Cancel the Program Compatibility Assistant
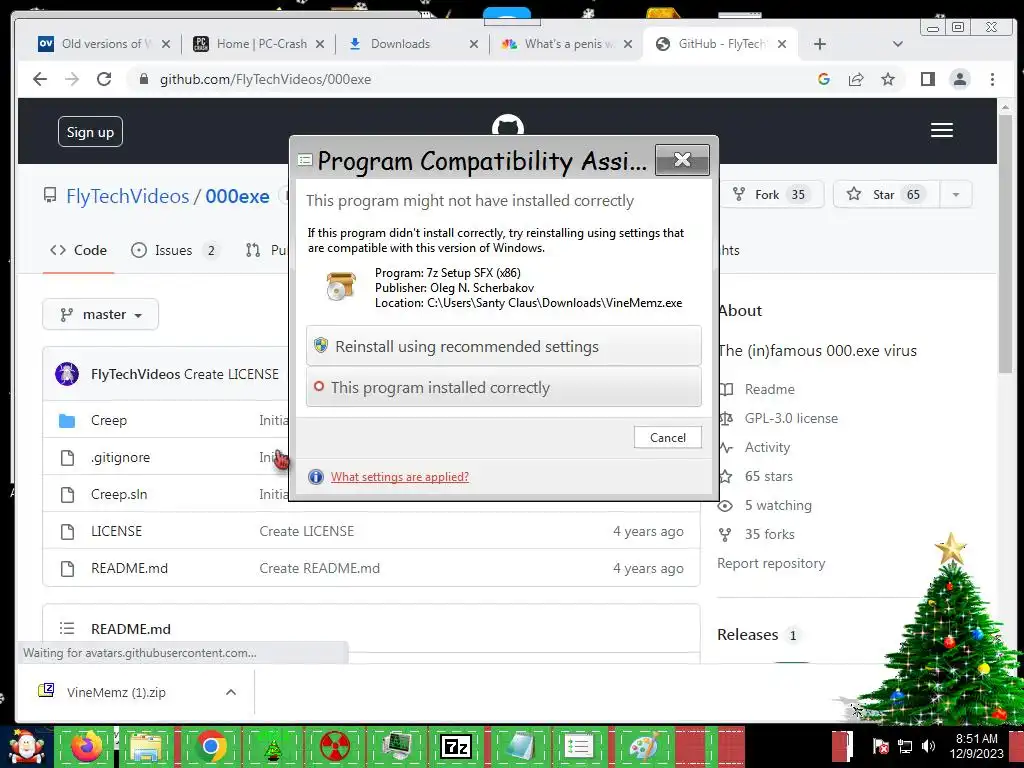 (x=667, y=438)
